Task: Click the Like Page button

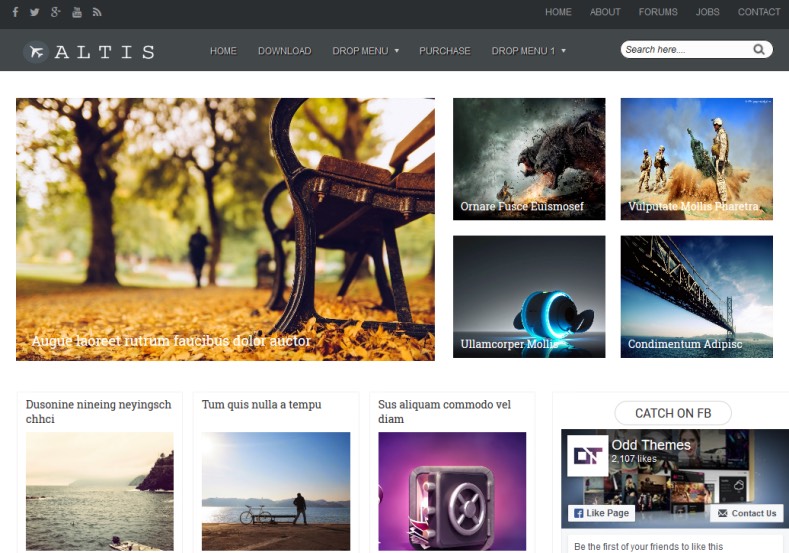Action: (x=601, y=513)
